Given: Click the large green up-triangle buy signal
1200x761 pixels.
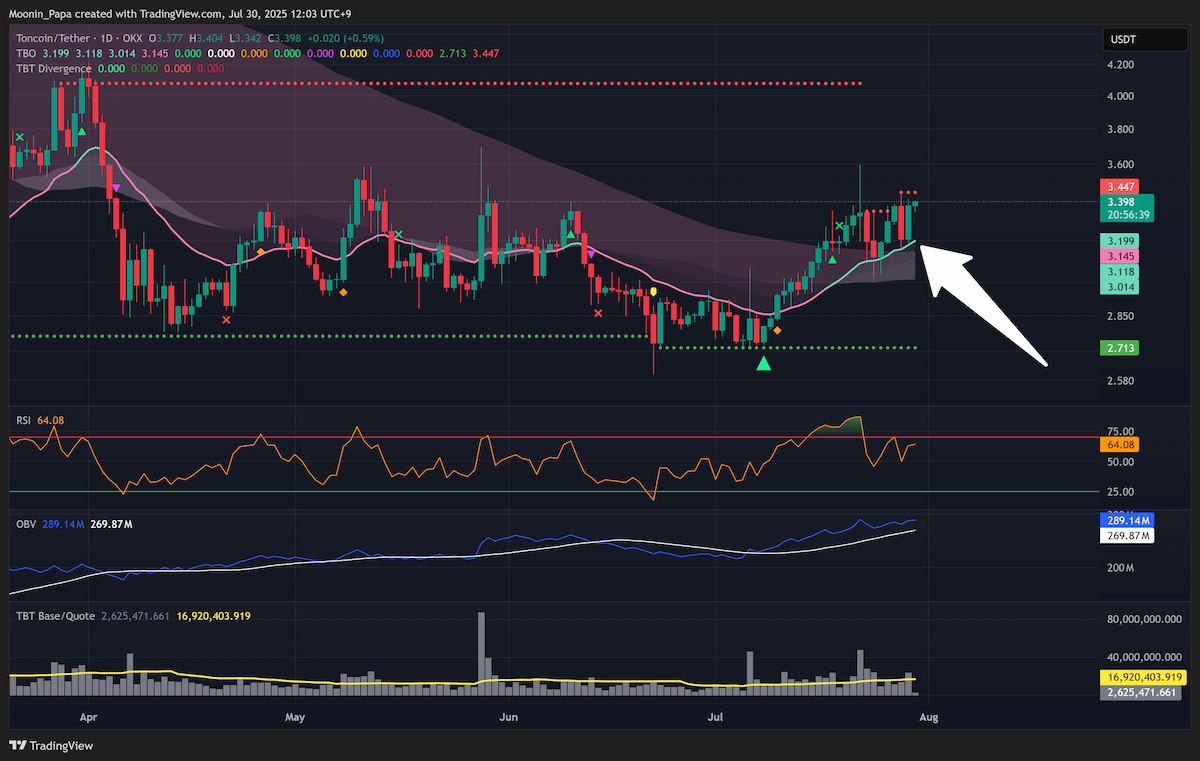Looking at the screenshot, I should 764,363.
